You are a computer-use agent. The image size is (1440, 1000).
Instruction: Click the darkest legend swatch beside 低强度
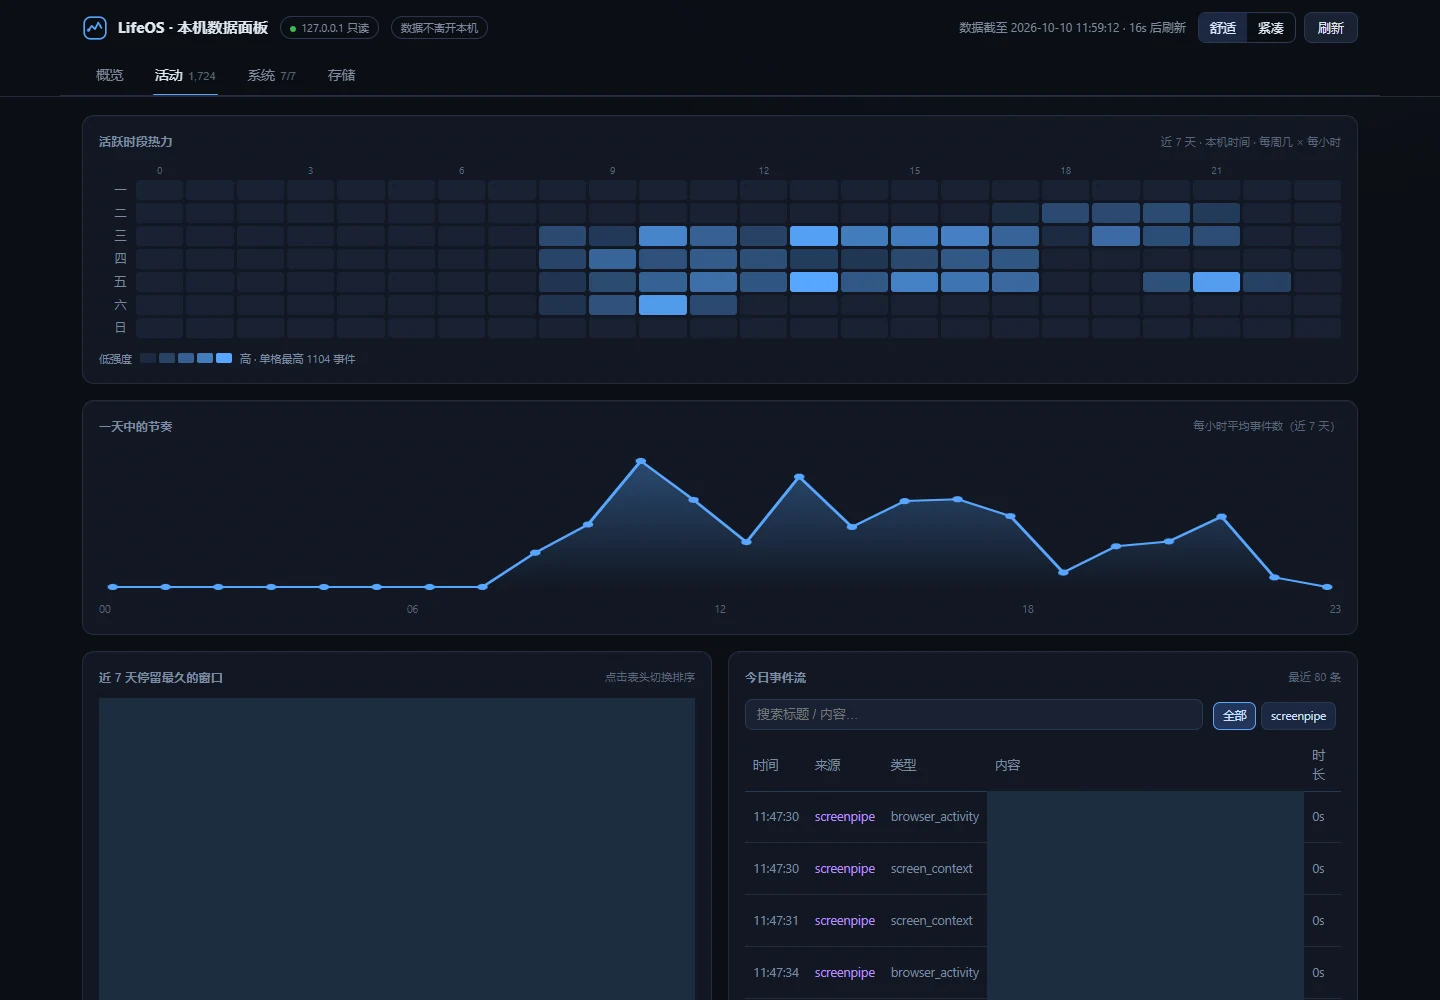(x=148, y=358)
